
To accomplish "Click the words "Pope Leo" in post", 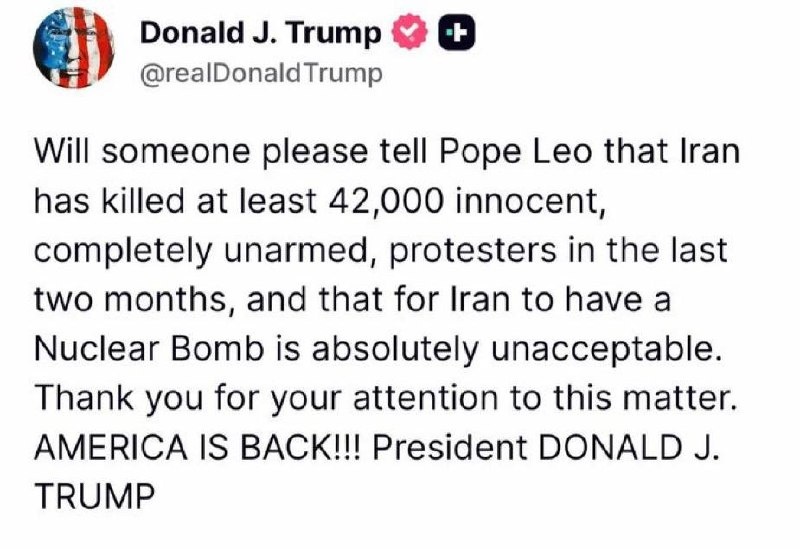I will pos(515,153).
